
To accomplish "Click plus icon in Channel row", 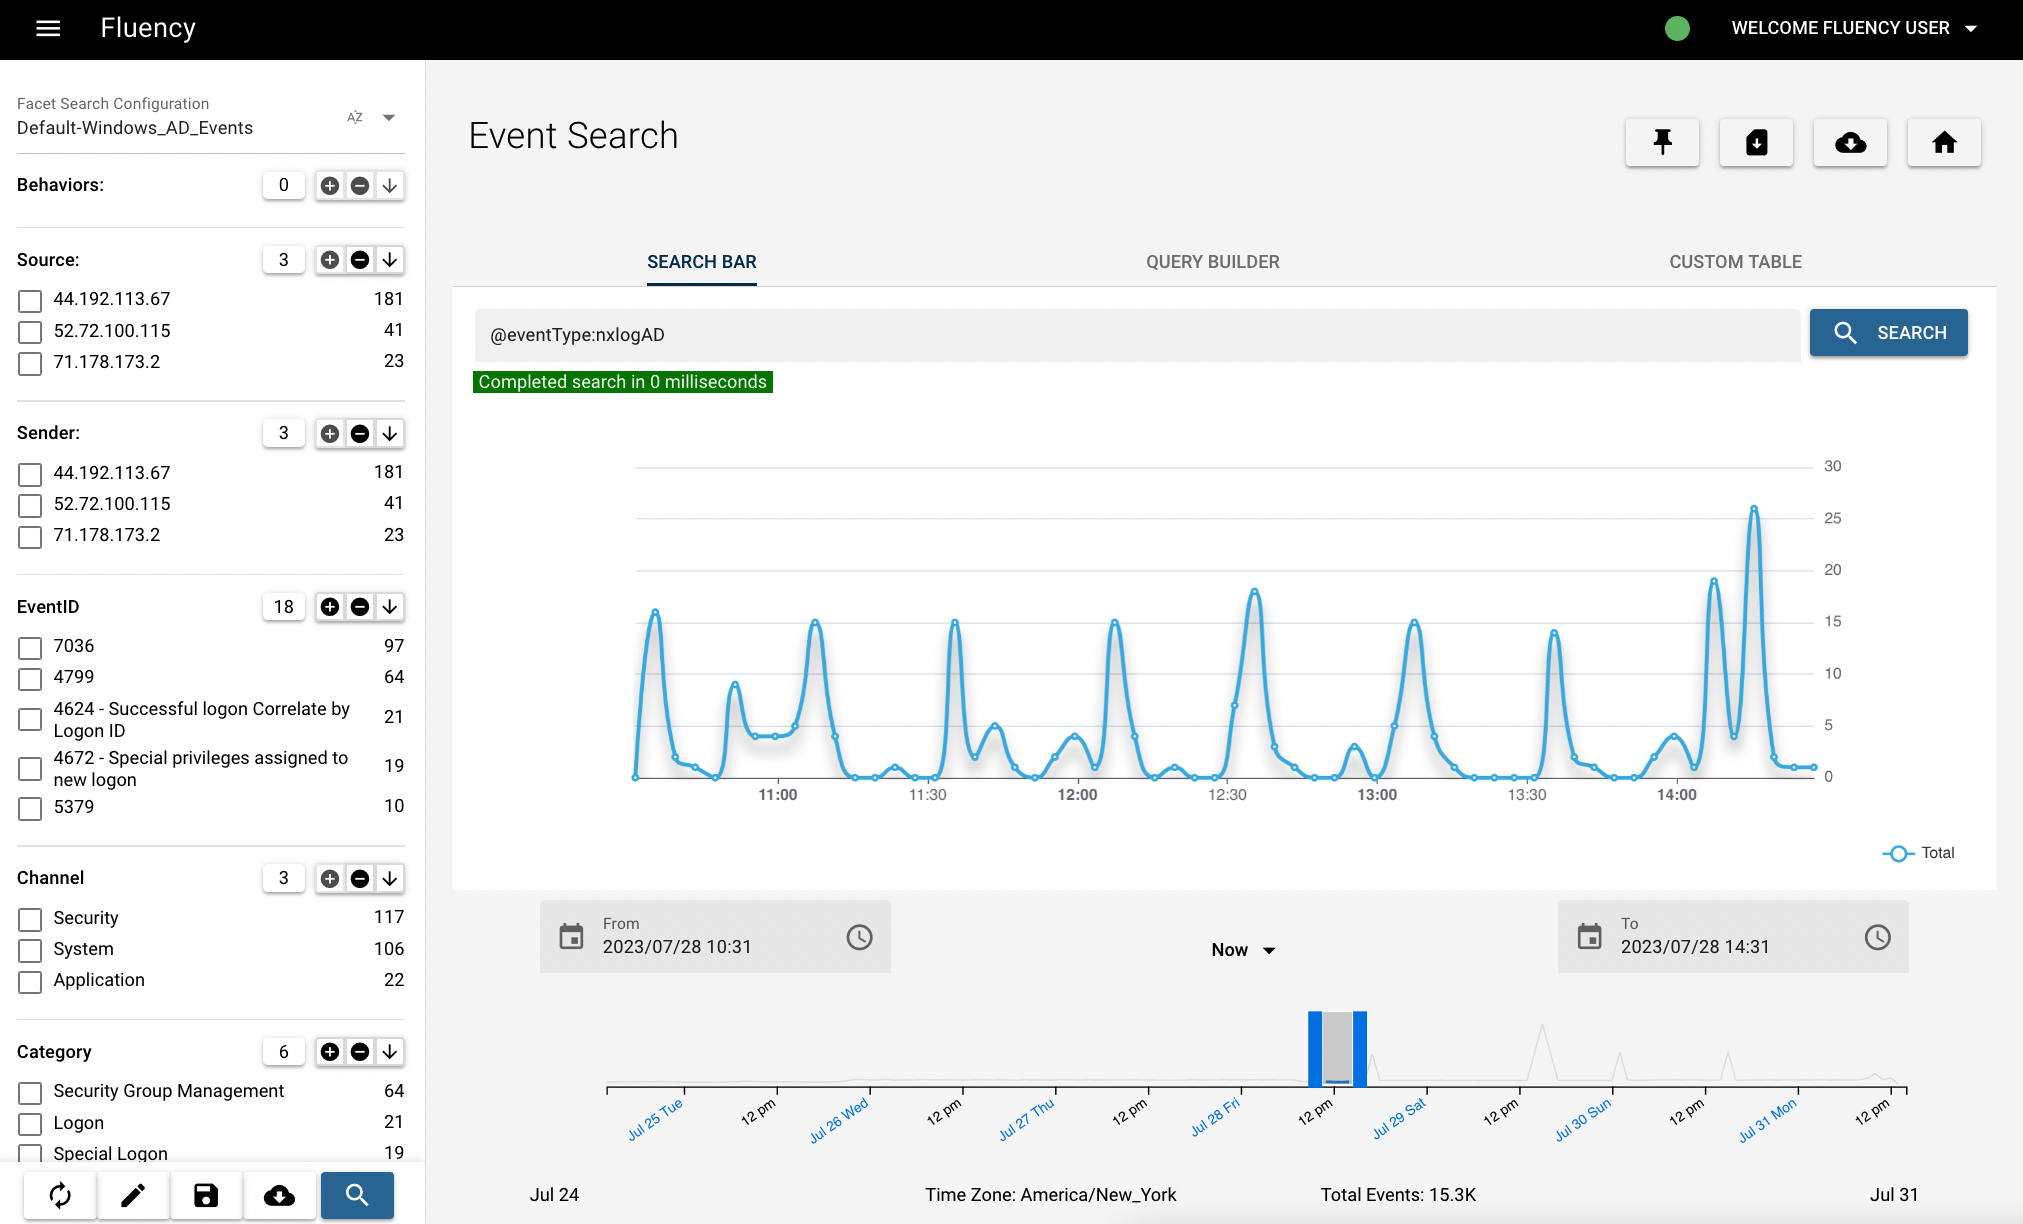I will click(x=330, y=879).
